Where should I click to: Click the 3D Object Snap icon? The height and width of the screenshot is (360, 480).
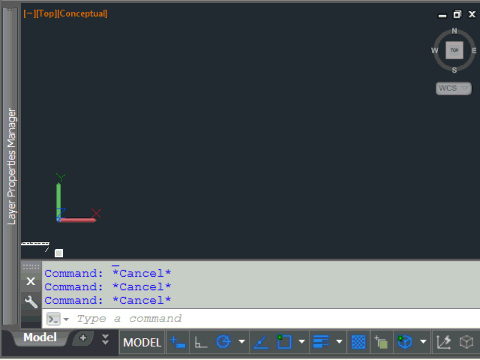(x=405, y=342)
